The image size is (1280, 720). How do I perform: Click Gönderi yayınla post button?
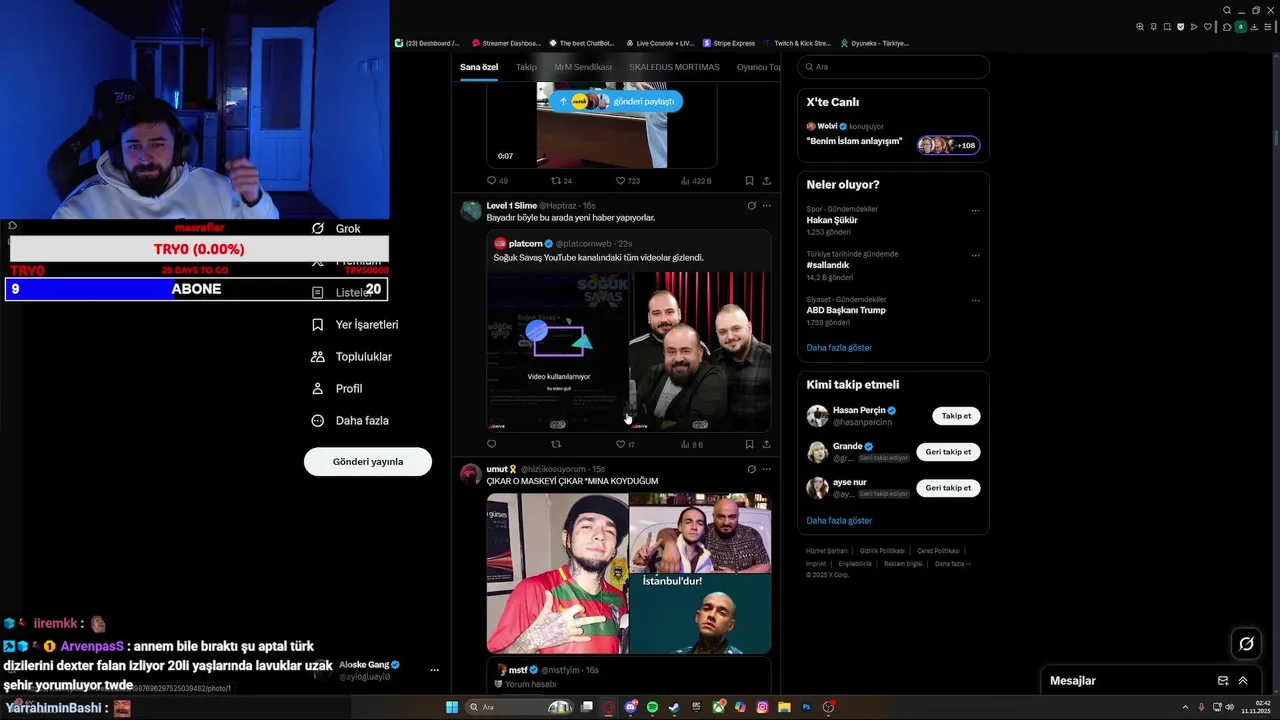[x=368, y=462]
